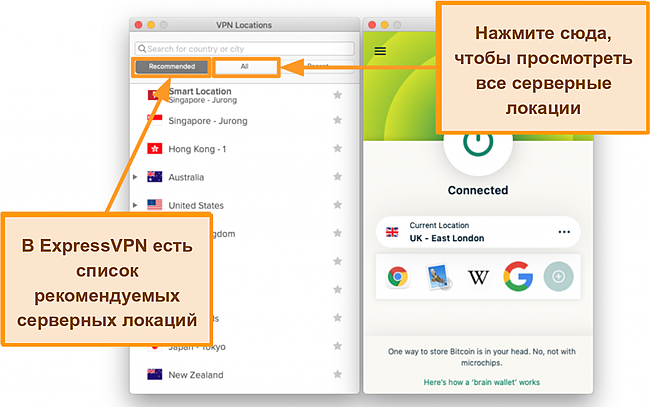Favorite Hong Kong - 1 with its star
650x407 pixels.
point(337,148)
